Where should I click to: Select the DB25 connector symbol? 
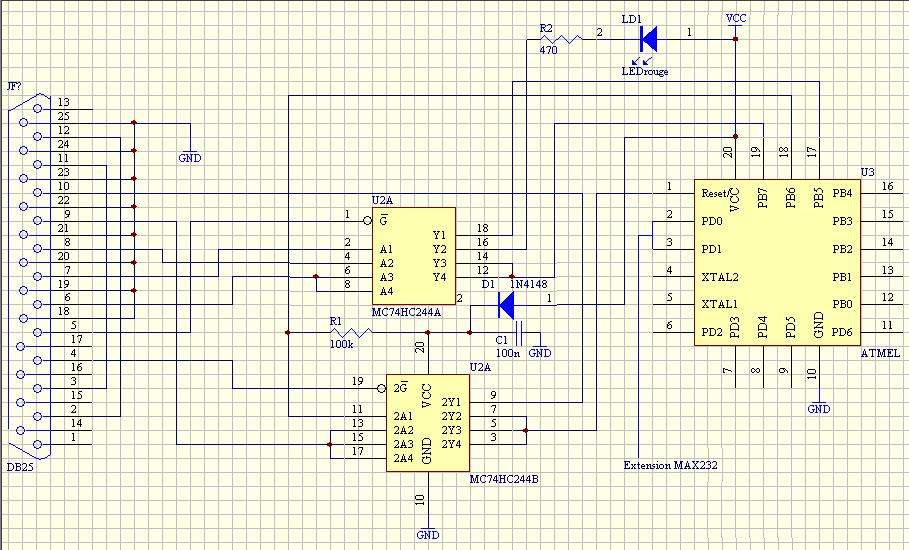pos(29,275)
